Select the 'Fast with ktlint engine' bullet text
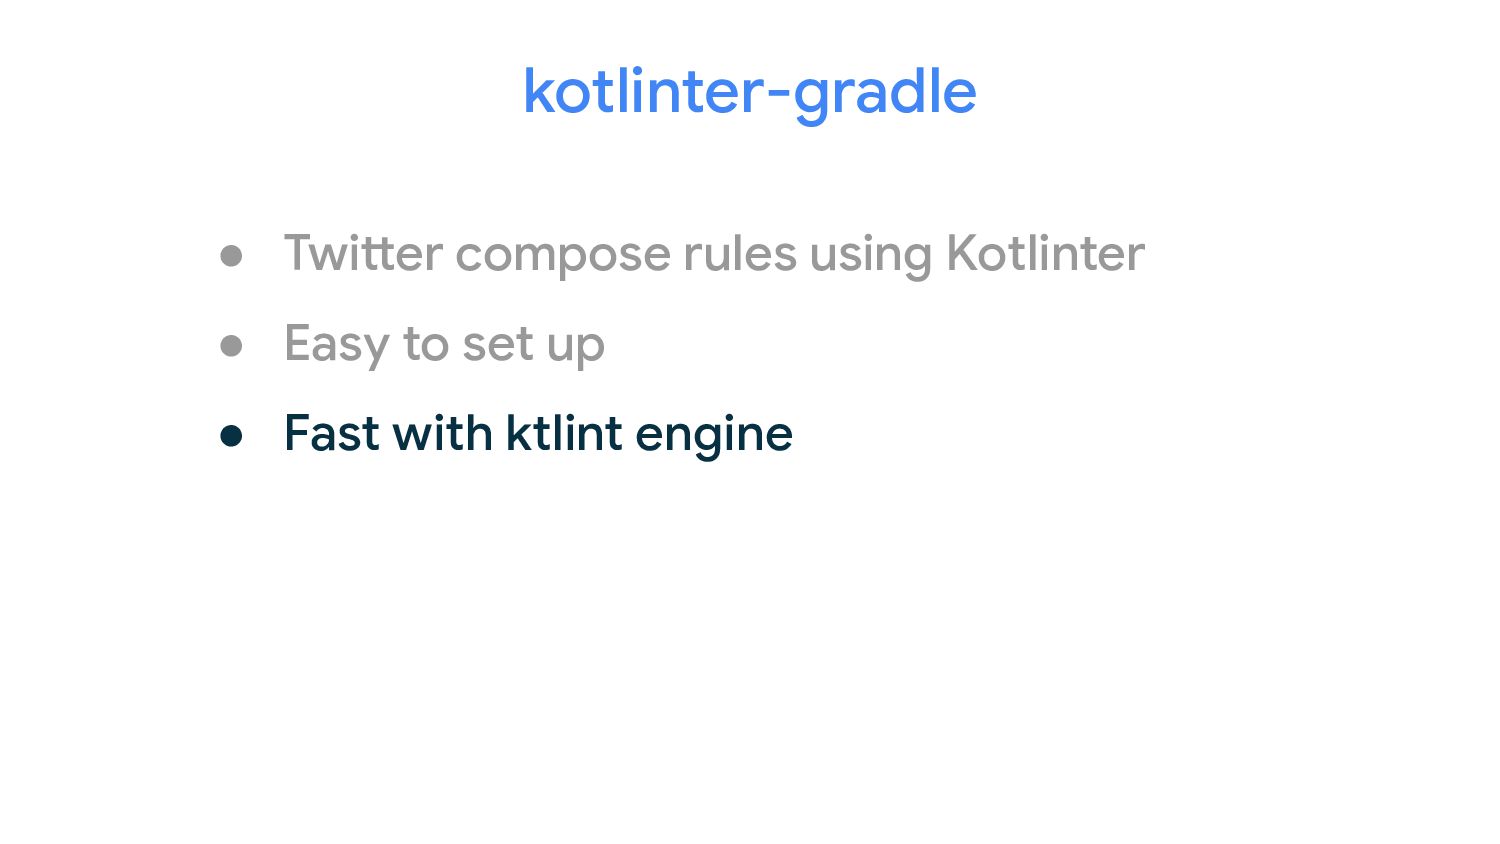The image size is (1500, 844). (x=538, y=435)
